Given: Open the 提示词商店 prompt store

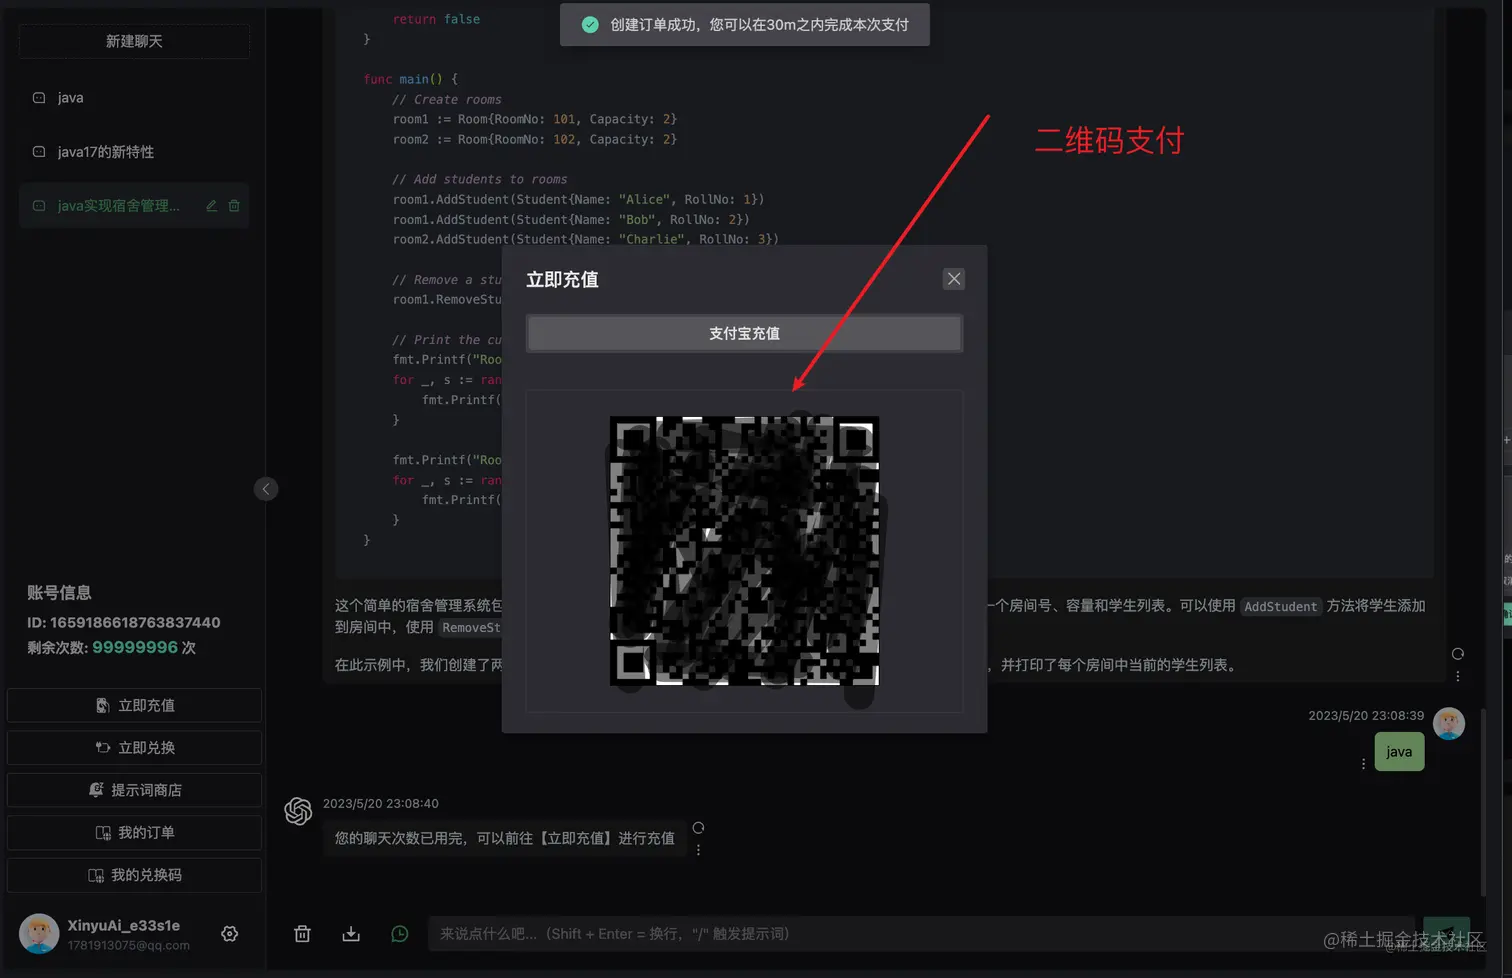Looking at the screenshot, I should 134,790.
